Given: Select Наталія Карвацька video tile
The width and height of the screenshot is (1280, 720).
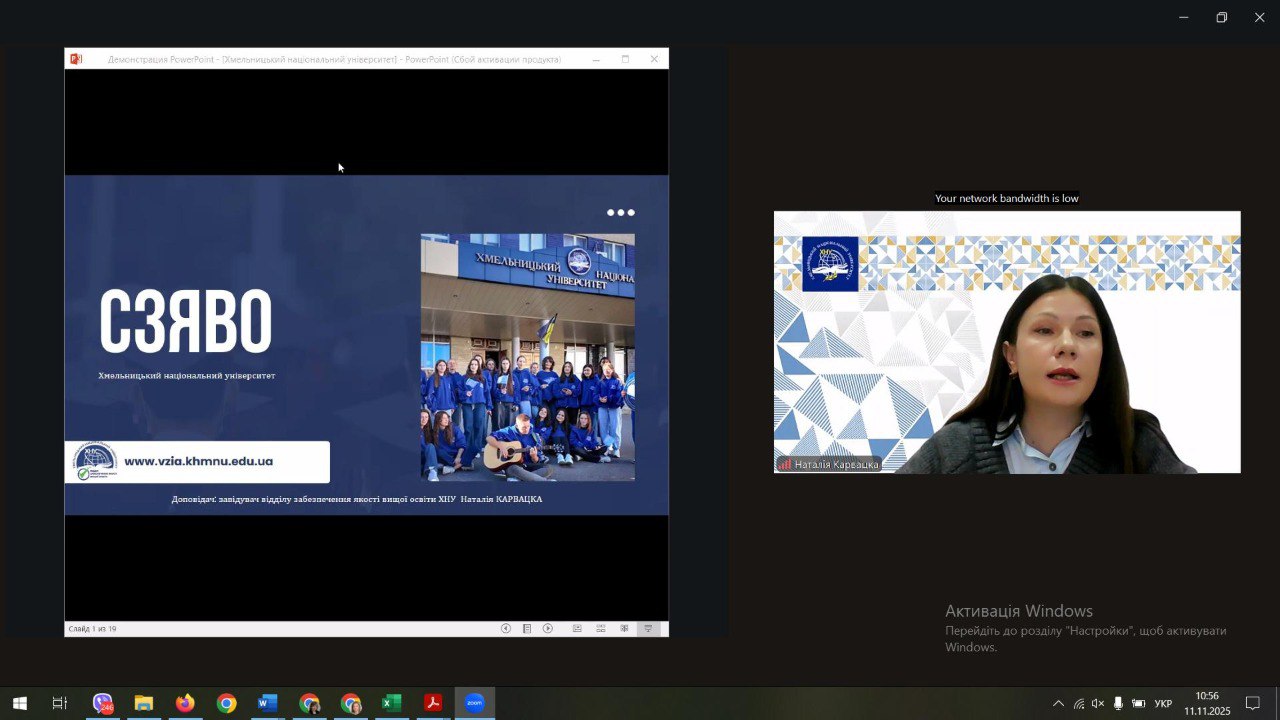Looking at the screenshot, I should coord(1006,342).
